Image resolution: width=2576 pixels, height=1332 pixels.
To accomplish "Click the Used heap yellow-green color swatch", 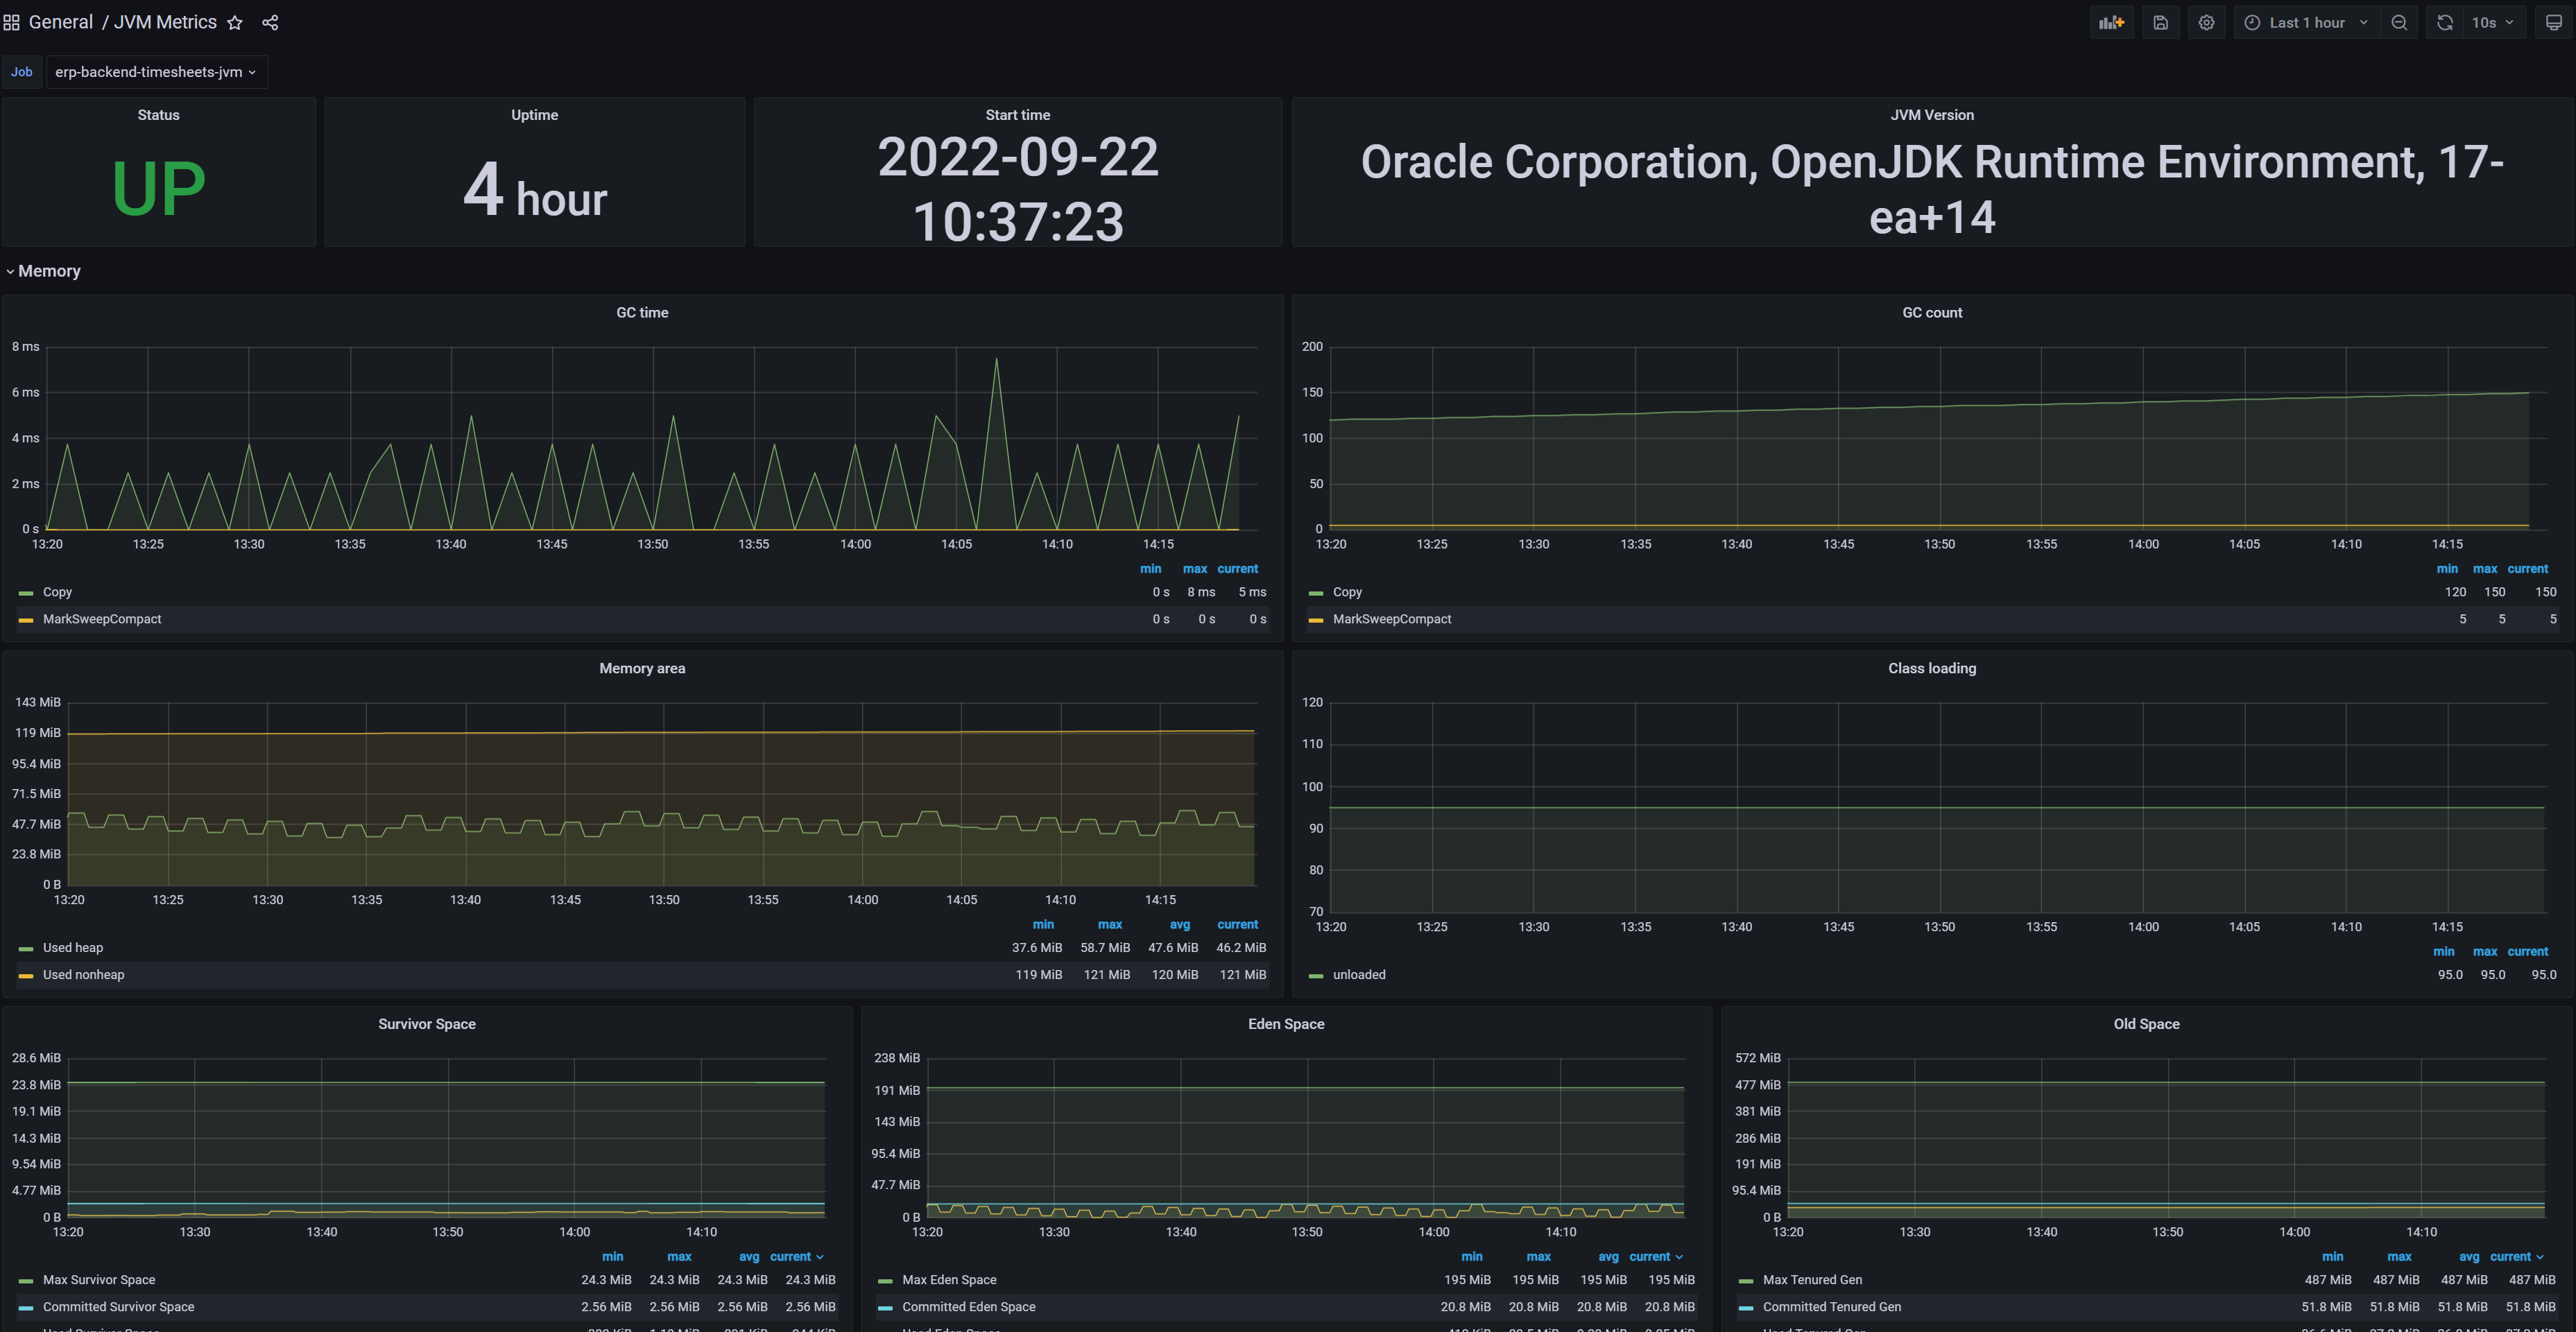I will click(x=26, y=949).
